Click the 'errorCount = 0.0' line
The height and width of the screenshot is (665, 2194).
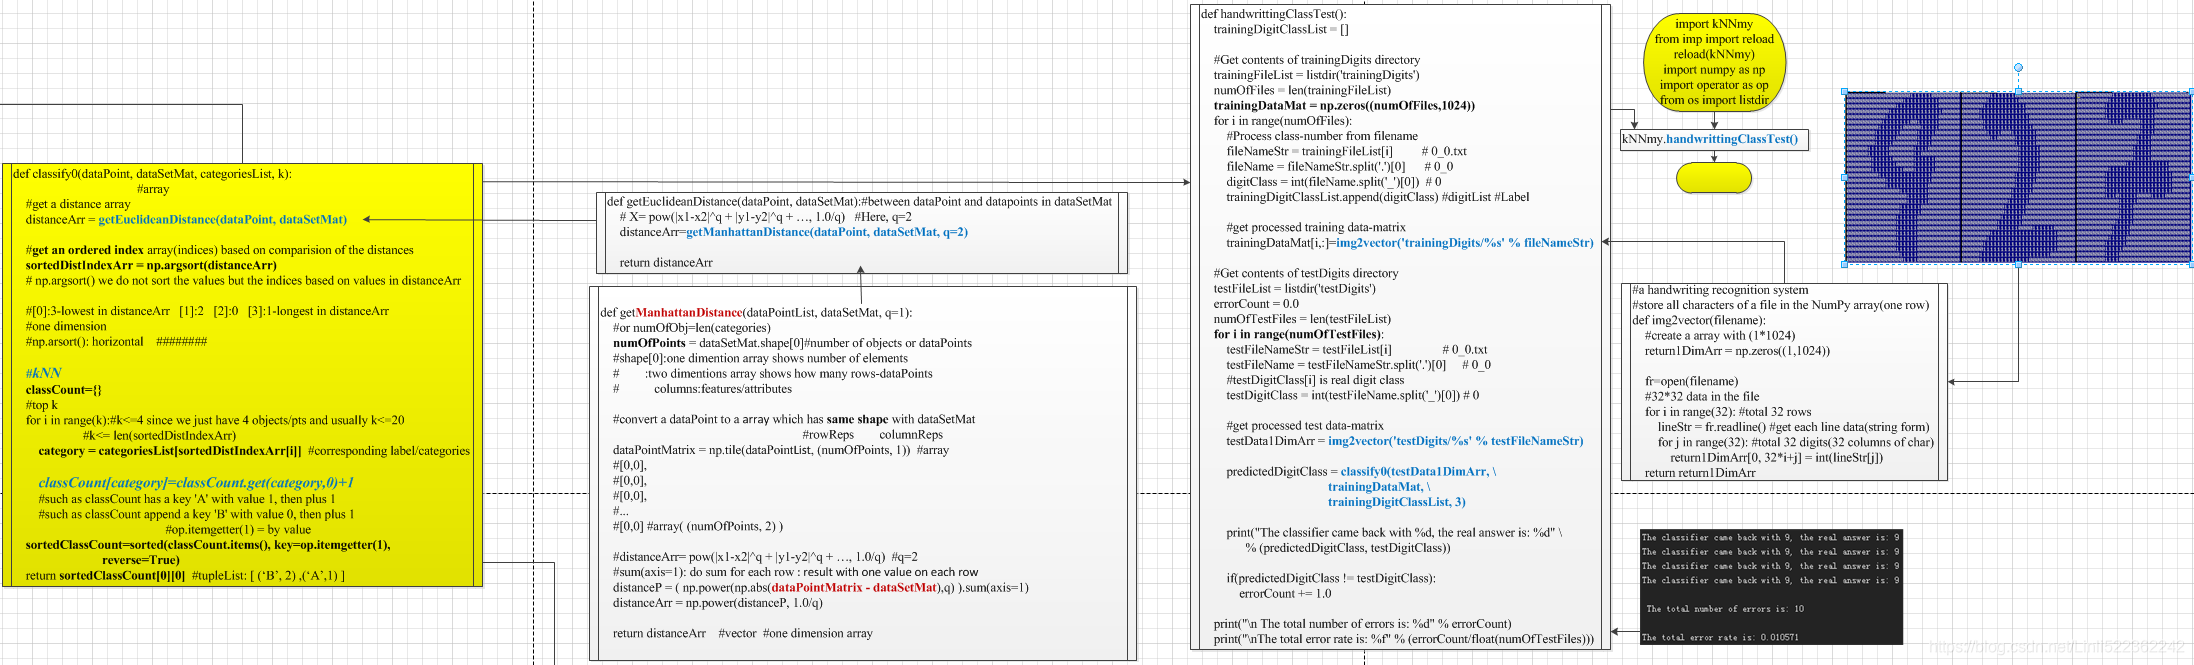[1256, 304]
